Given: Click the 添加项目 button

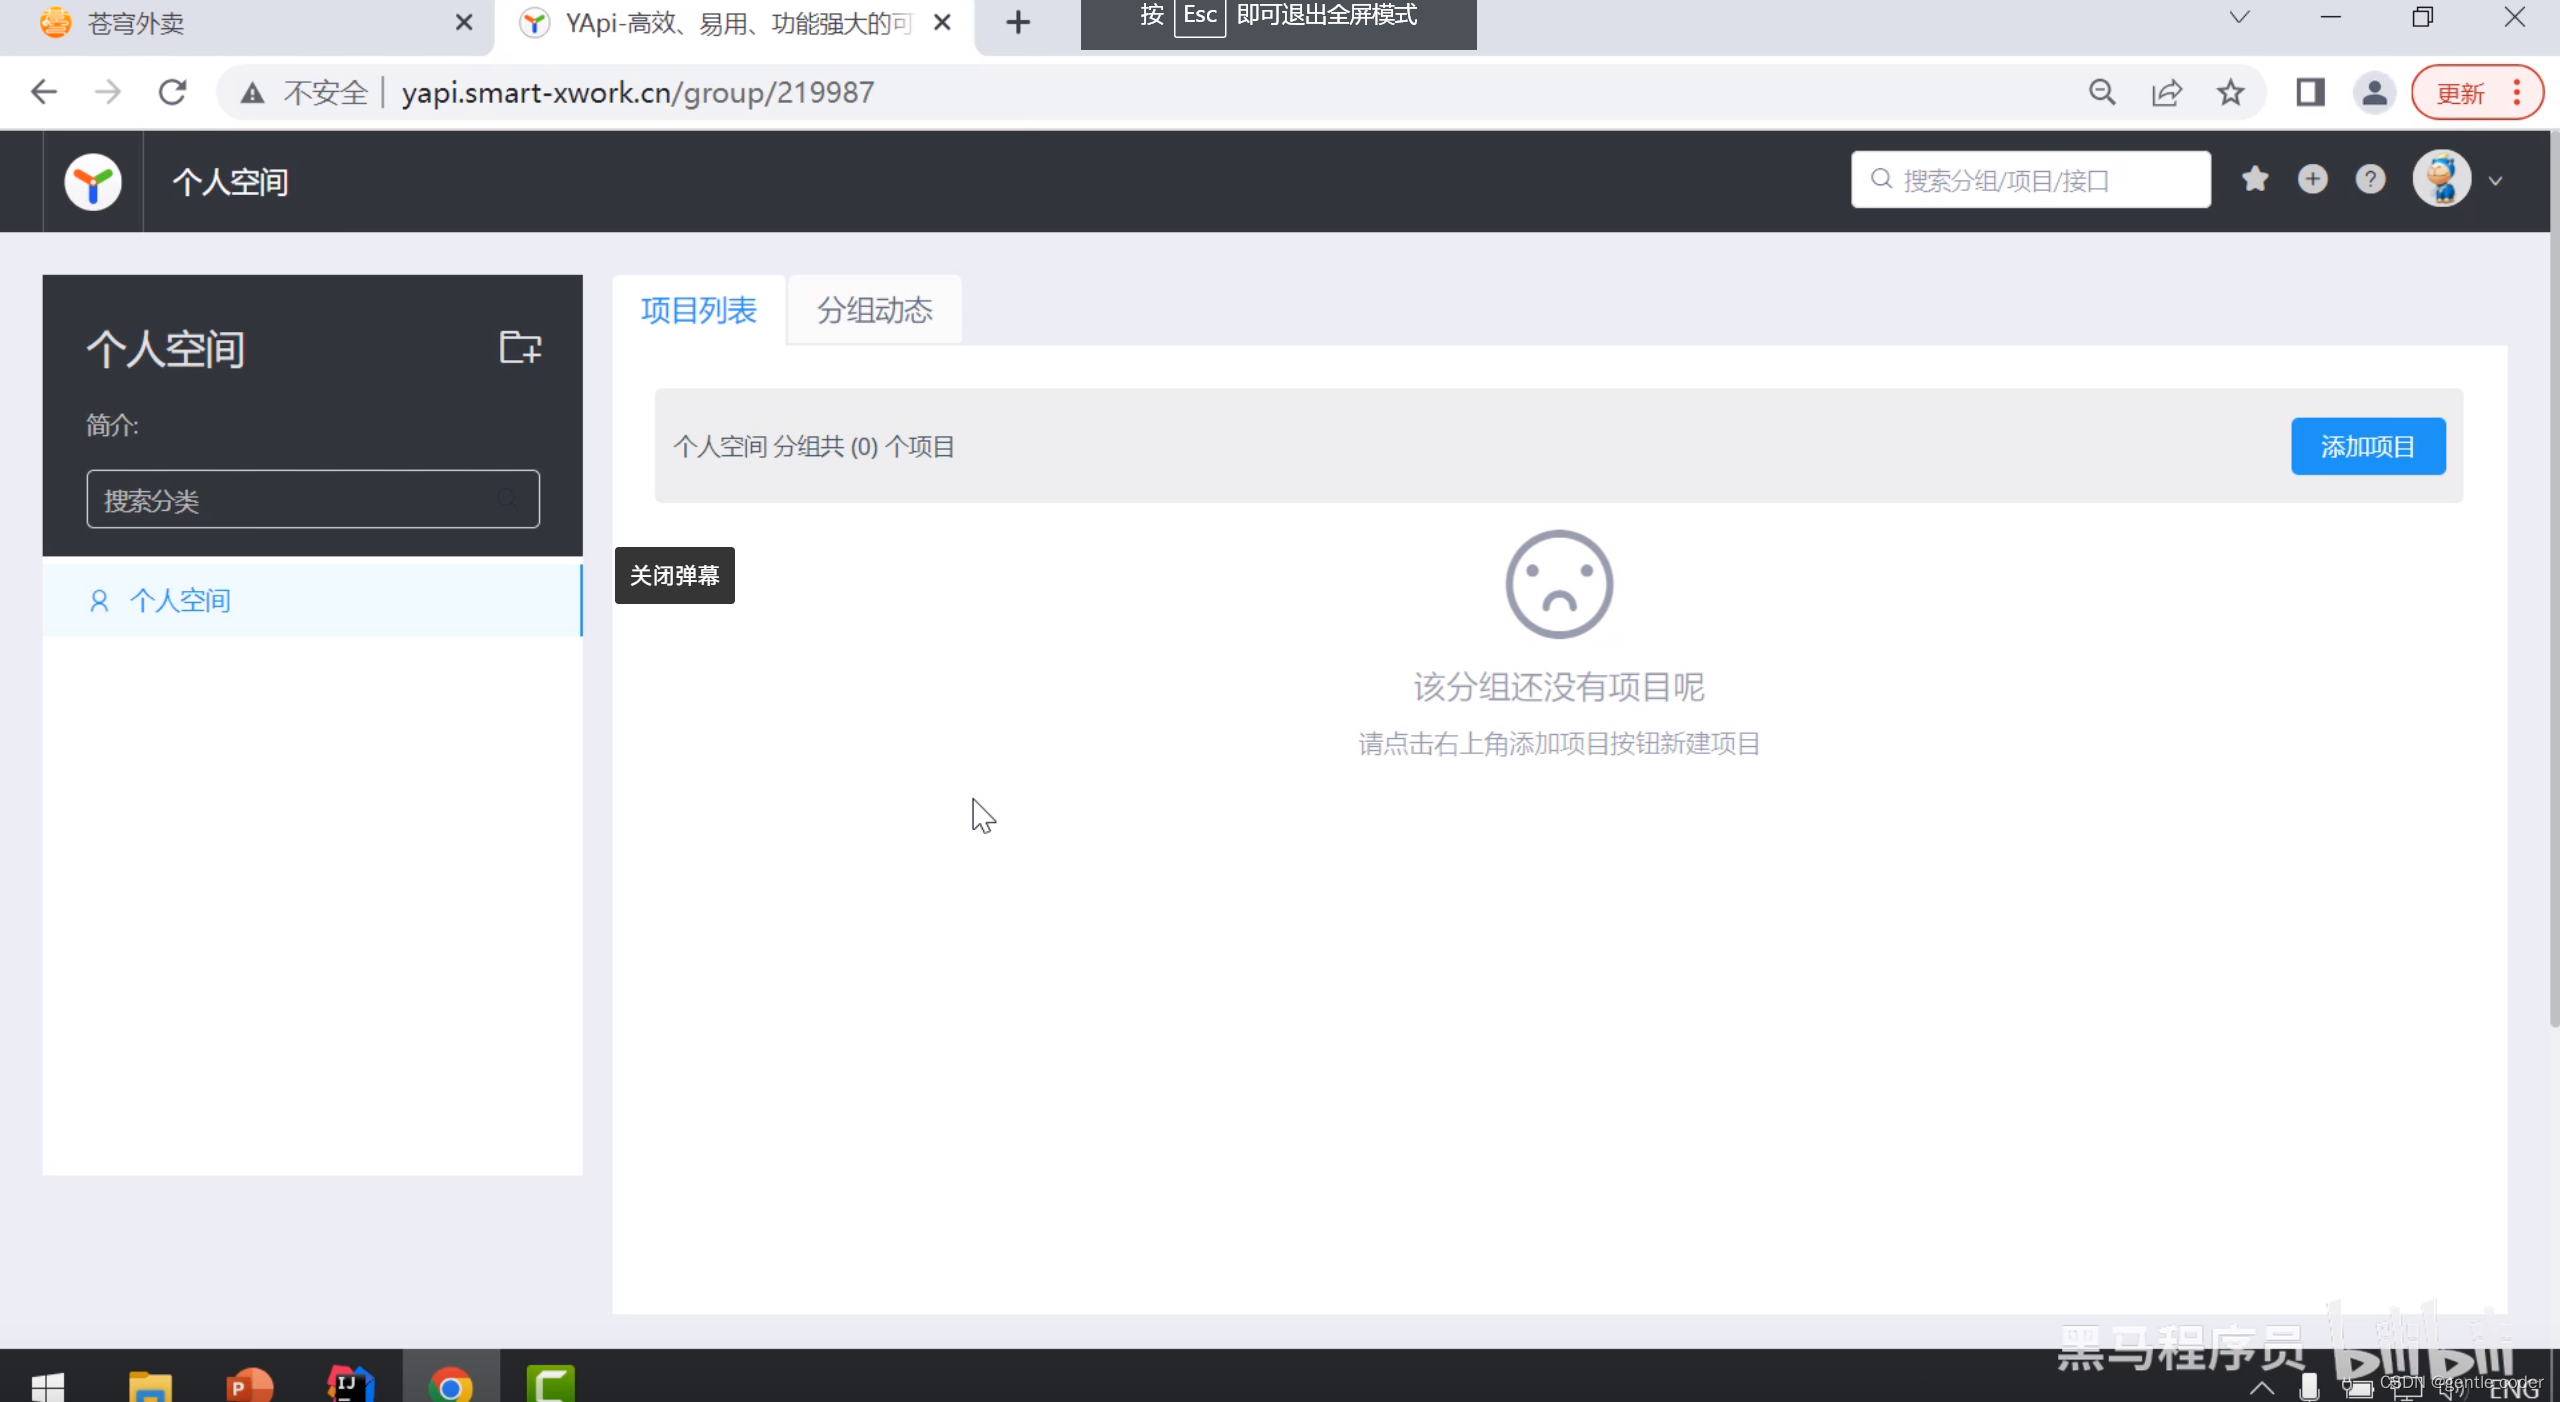Looking at the screenshot, I should (2367, 446).
